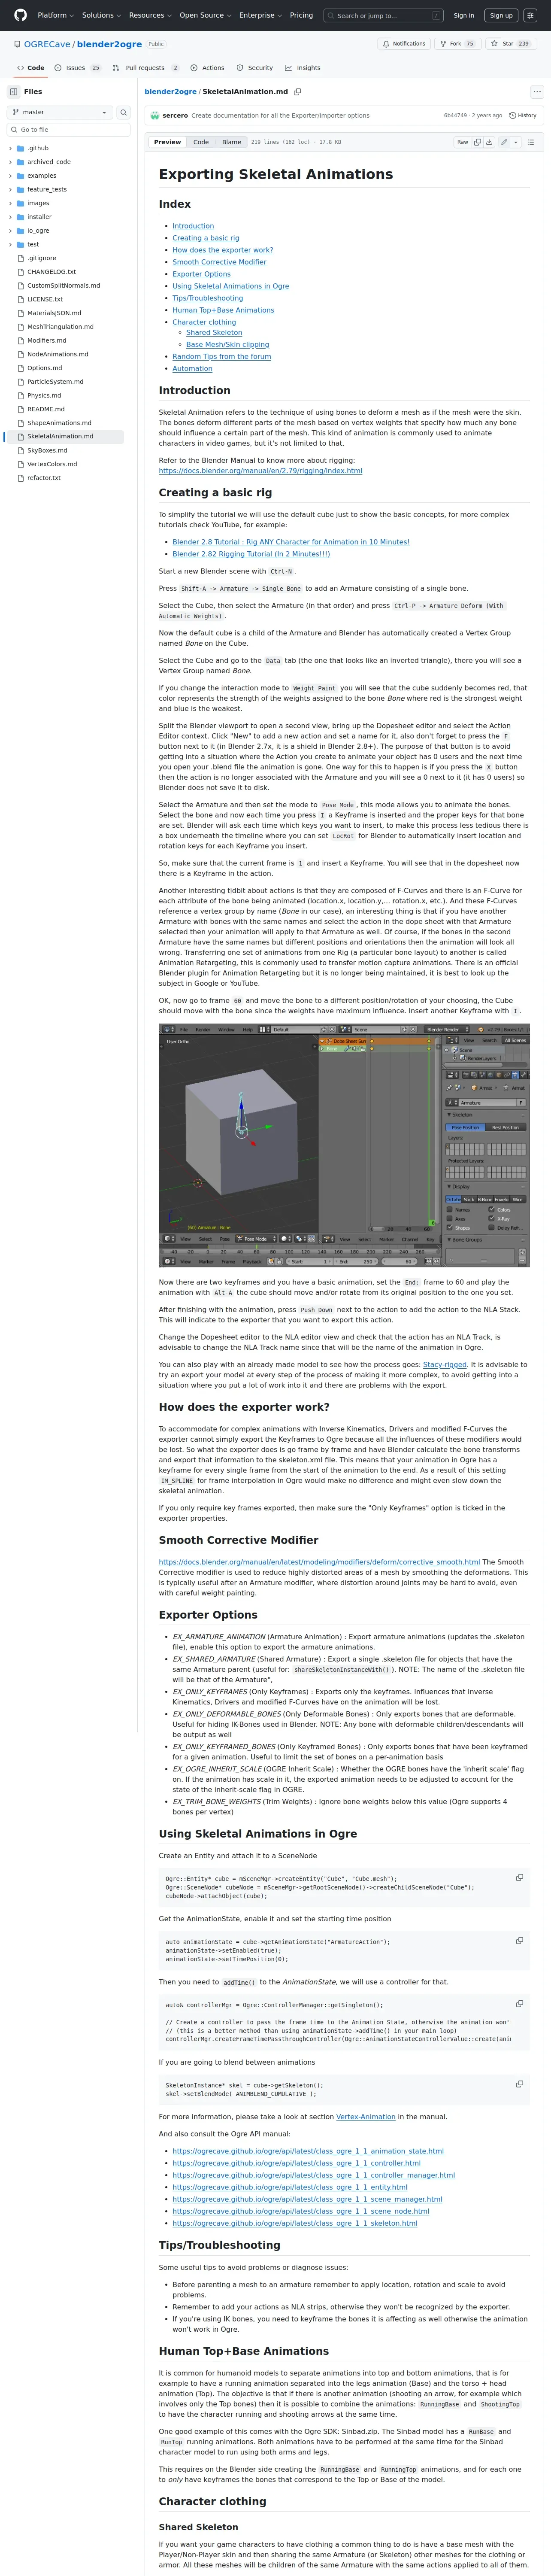Follow the Stacy-rigged link
The height and width of the screenshot is (2576, 551).
[x=445, y=1364]
